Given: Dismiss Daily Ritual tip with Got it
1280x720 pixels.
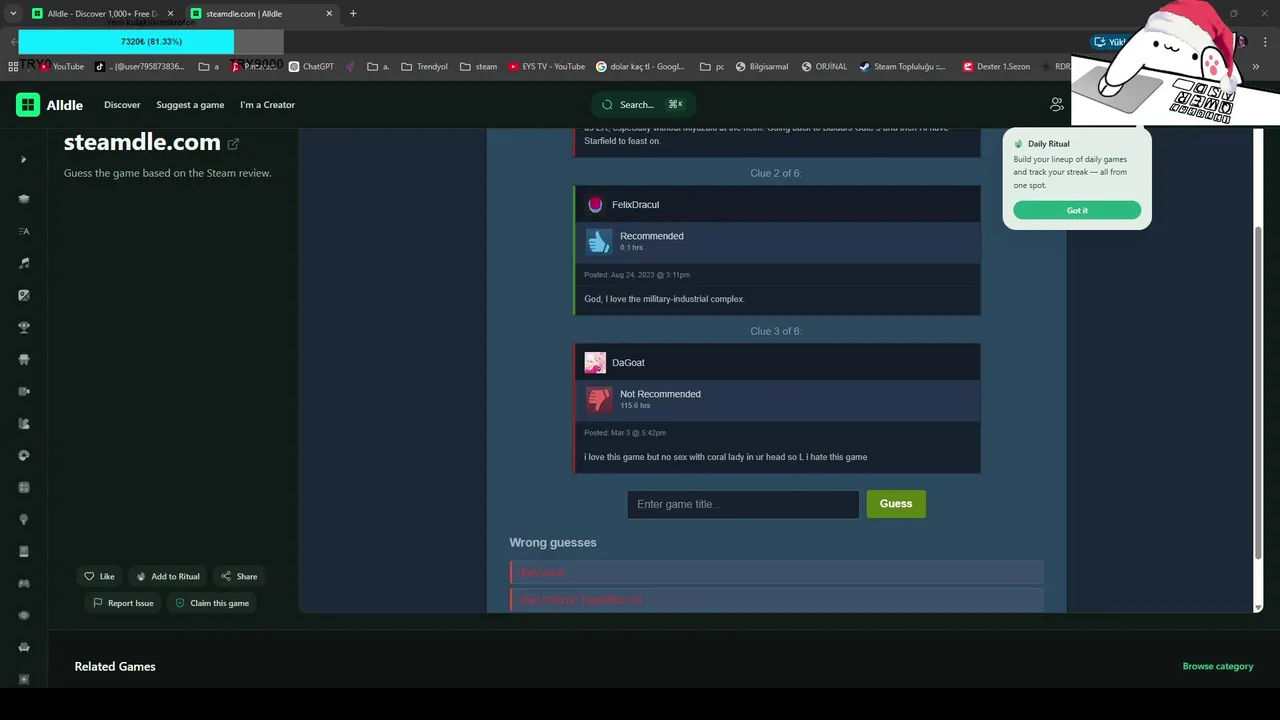Looking at the screenshot, I should (x=1077, y=210).
